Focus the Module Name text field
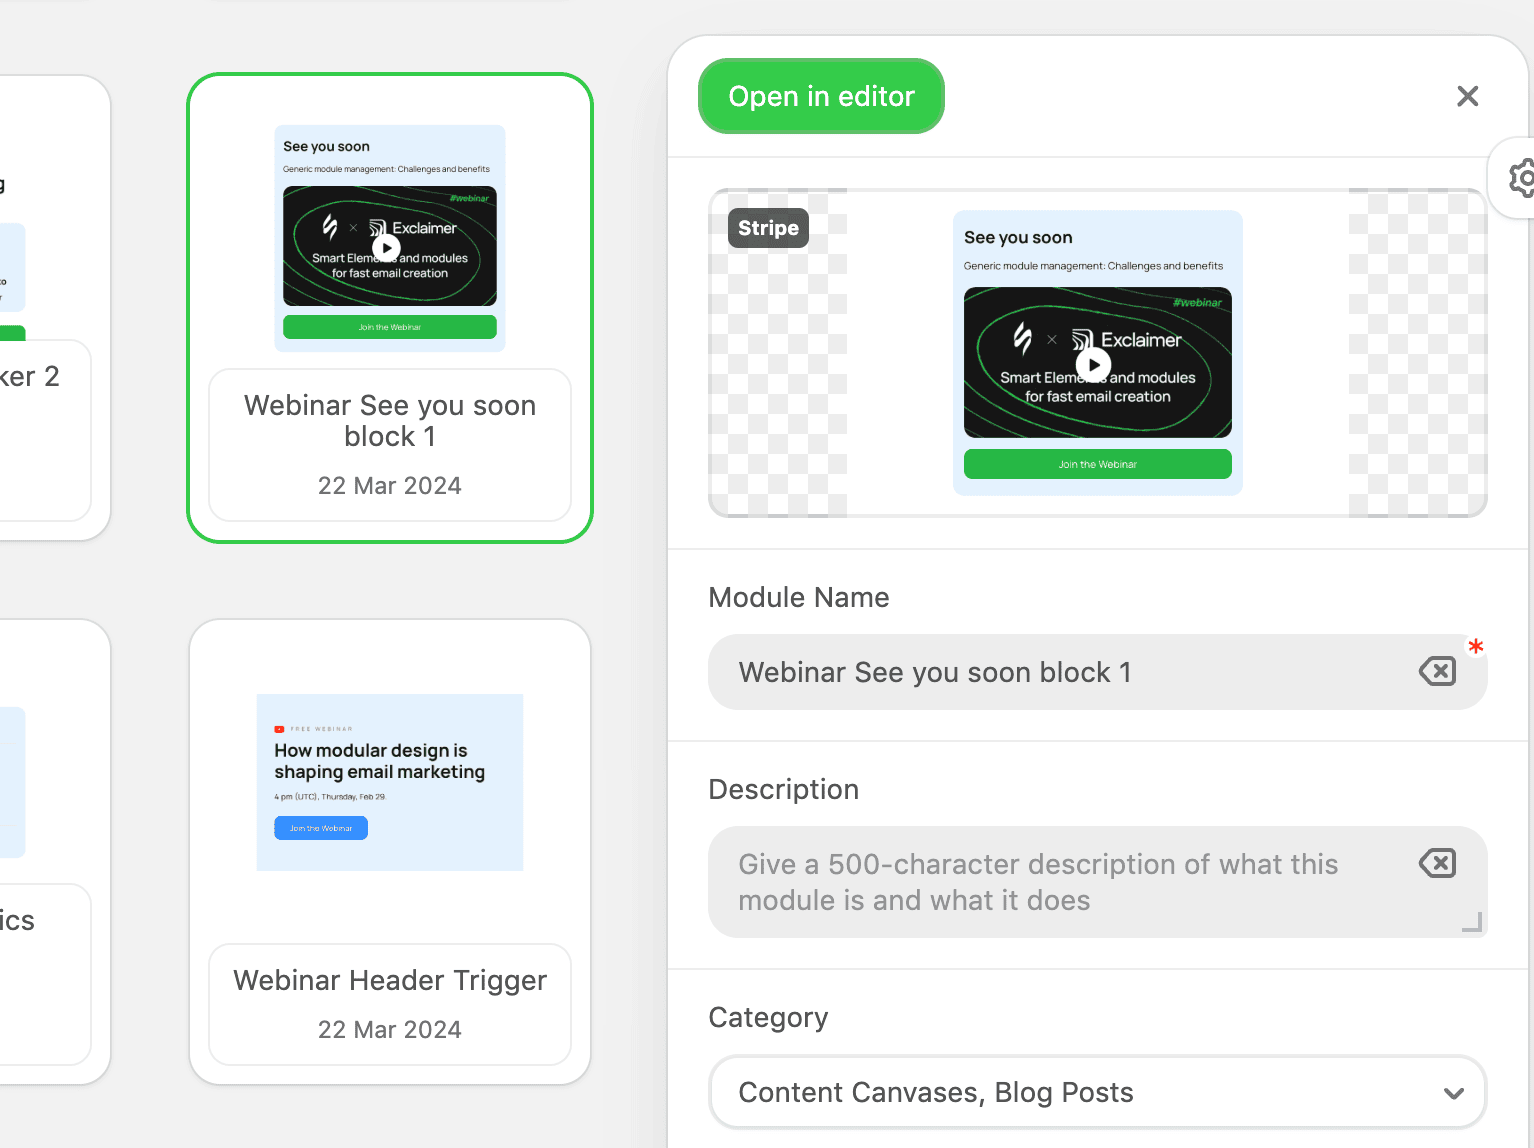Screen dimensions: 1534x1148 click(x=1060, y=672)
